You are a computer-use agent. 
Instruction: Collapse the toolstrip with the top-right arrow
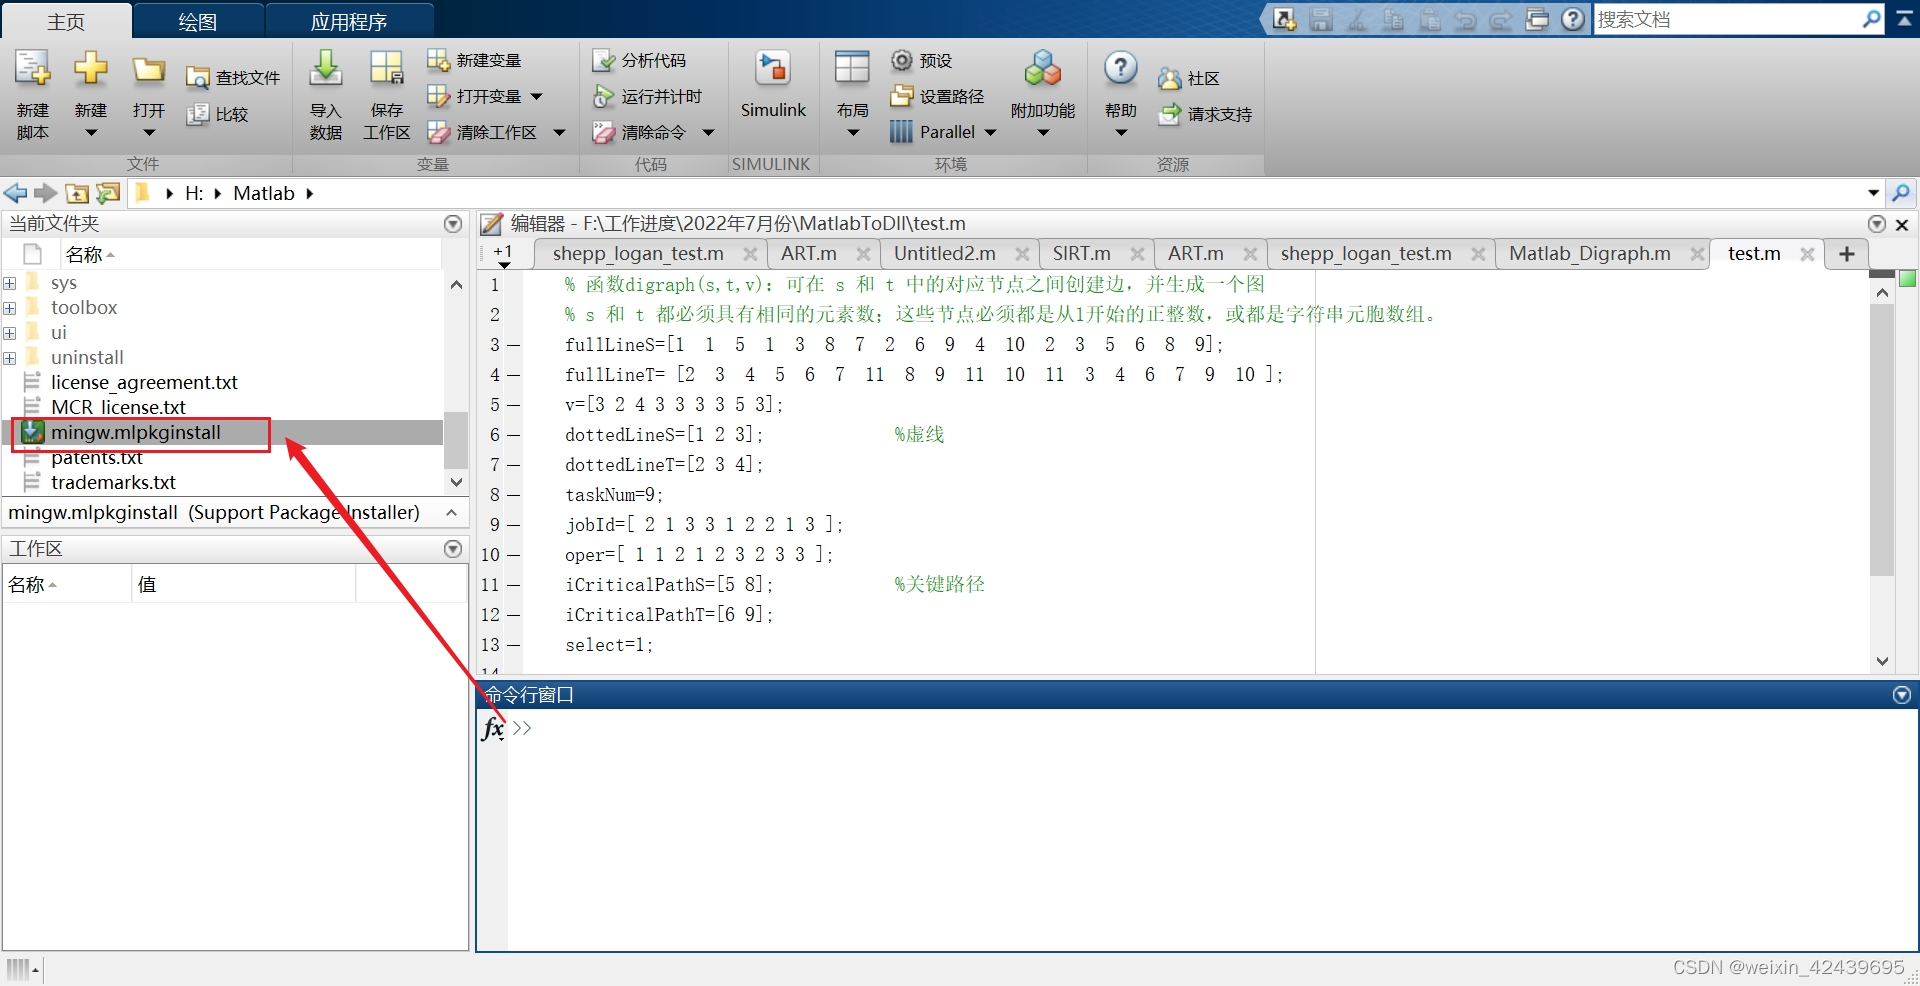tap(1904, 19)
